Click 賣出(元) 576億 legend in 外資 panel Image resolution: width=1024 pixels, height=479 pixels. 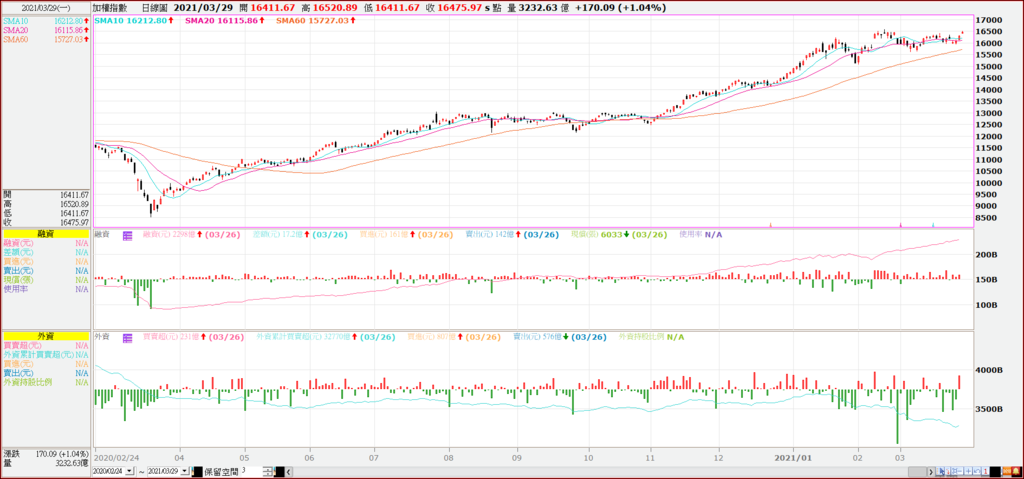(x=558, y=337)
